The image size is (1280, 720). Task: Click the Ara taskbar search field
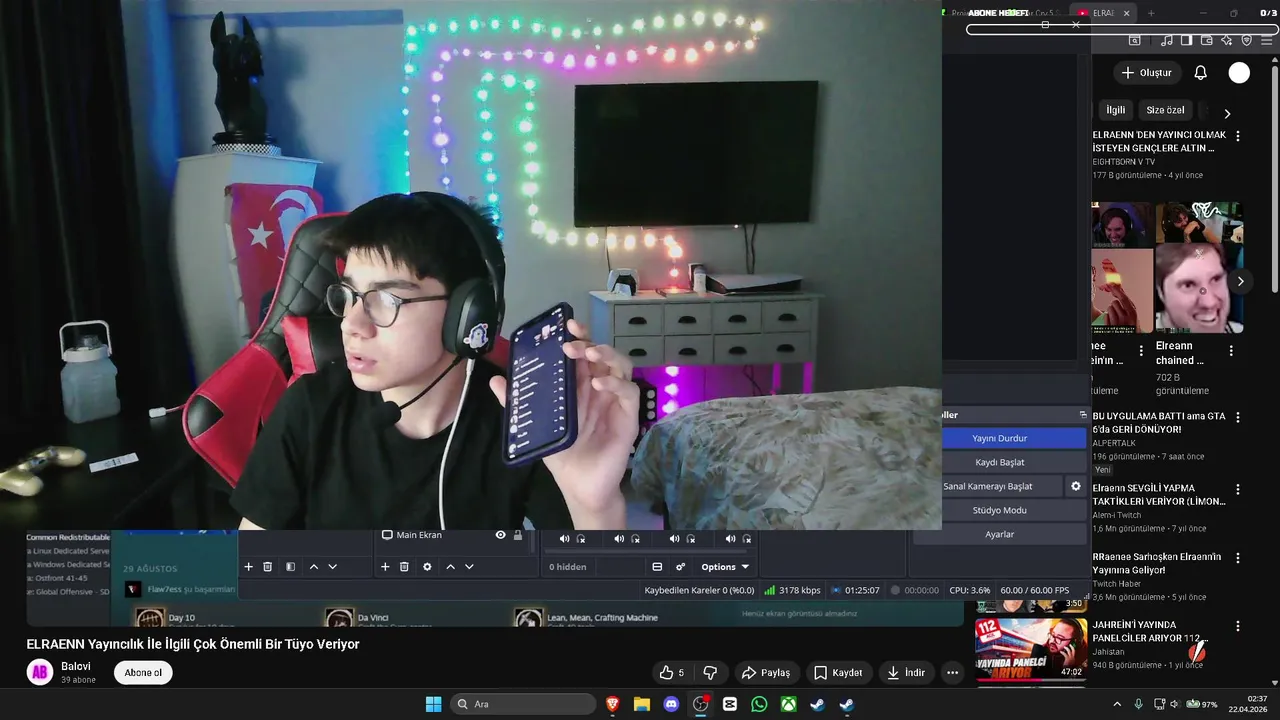point(523,704)
